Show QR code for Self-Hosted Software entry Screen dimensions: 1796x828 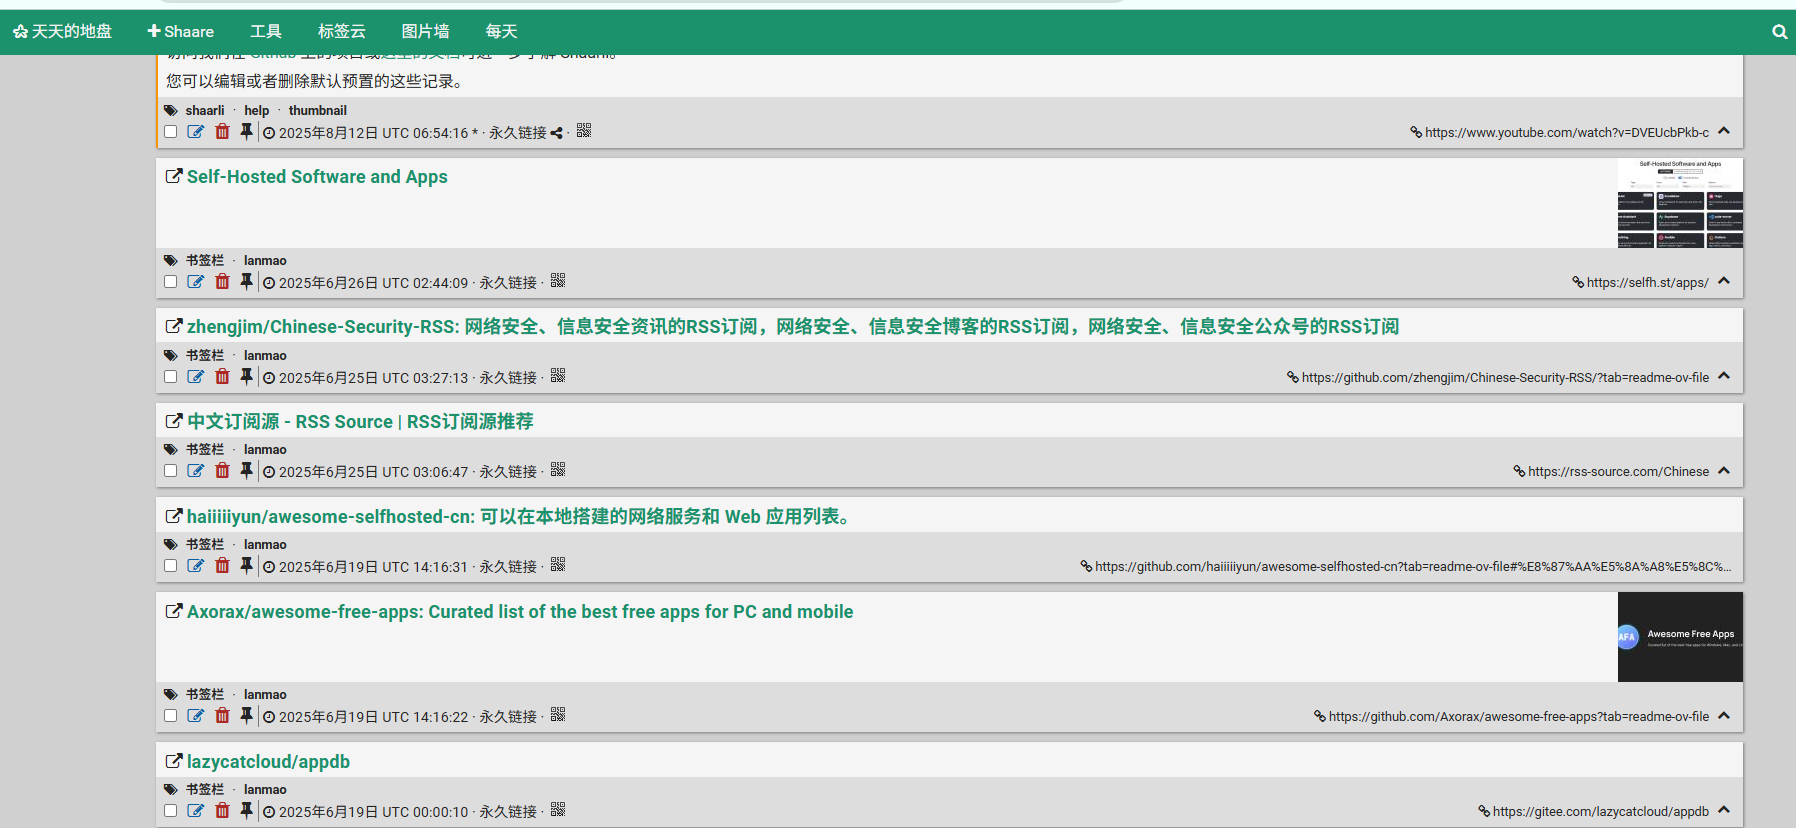tap(558, 281)
